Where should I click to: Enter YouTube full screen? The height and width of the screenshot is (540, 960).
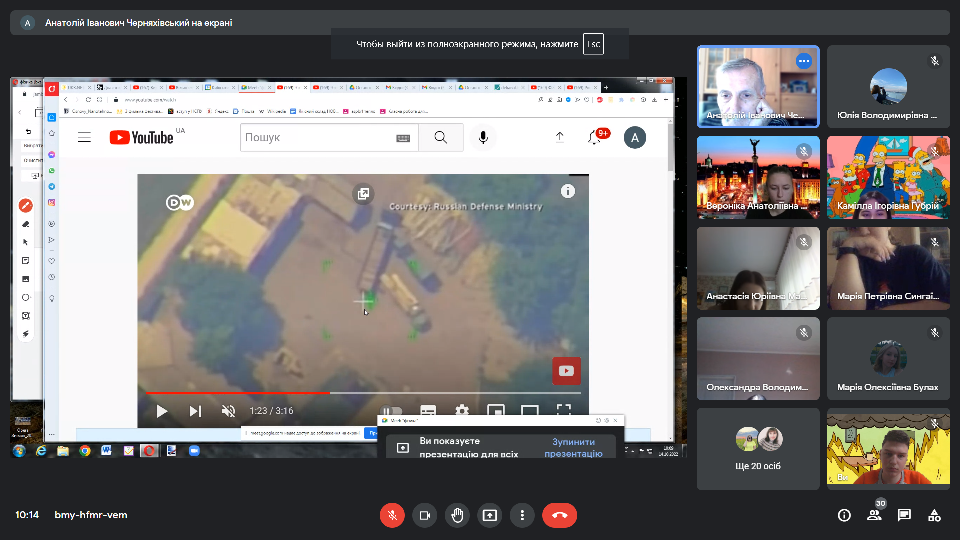[x=564, y=410]
